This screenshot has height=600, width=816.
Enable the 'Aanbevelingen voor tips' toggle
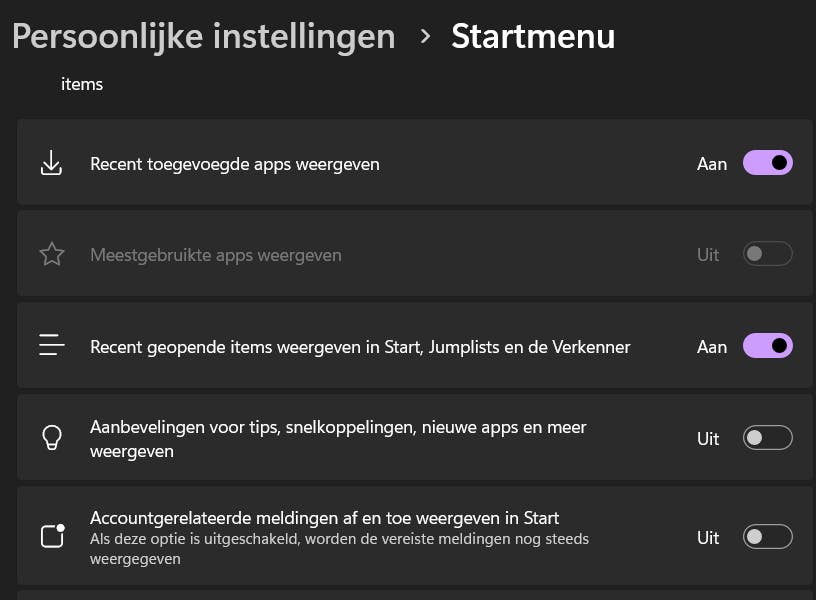[767, 438]
